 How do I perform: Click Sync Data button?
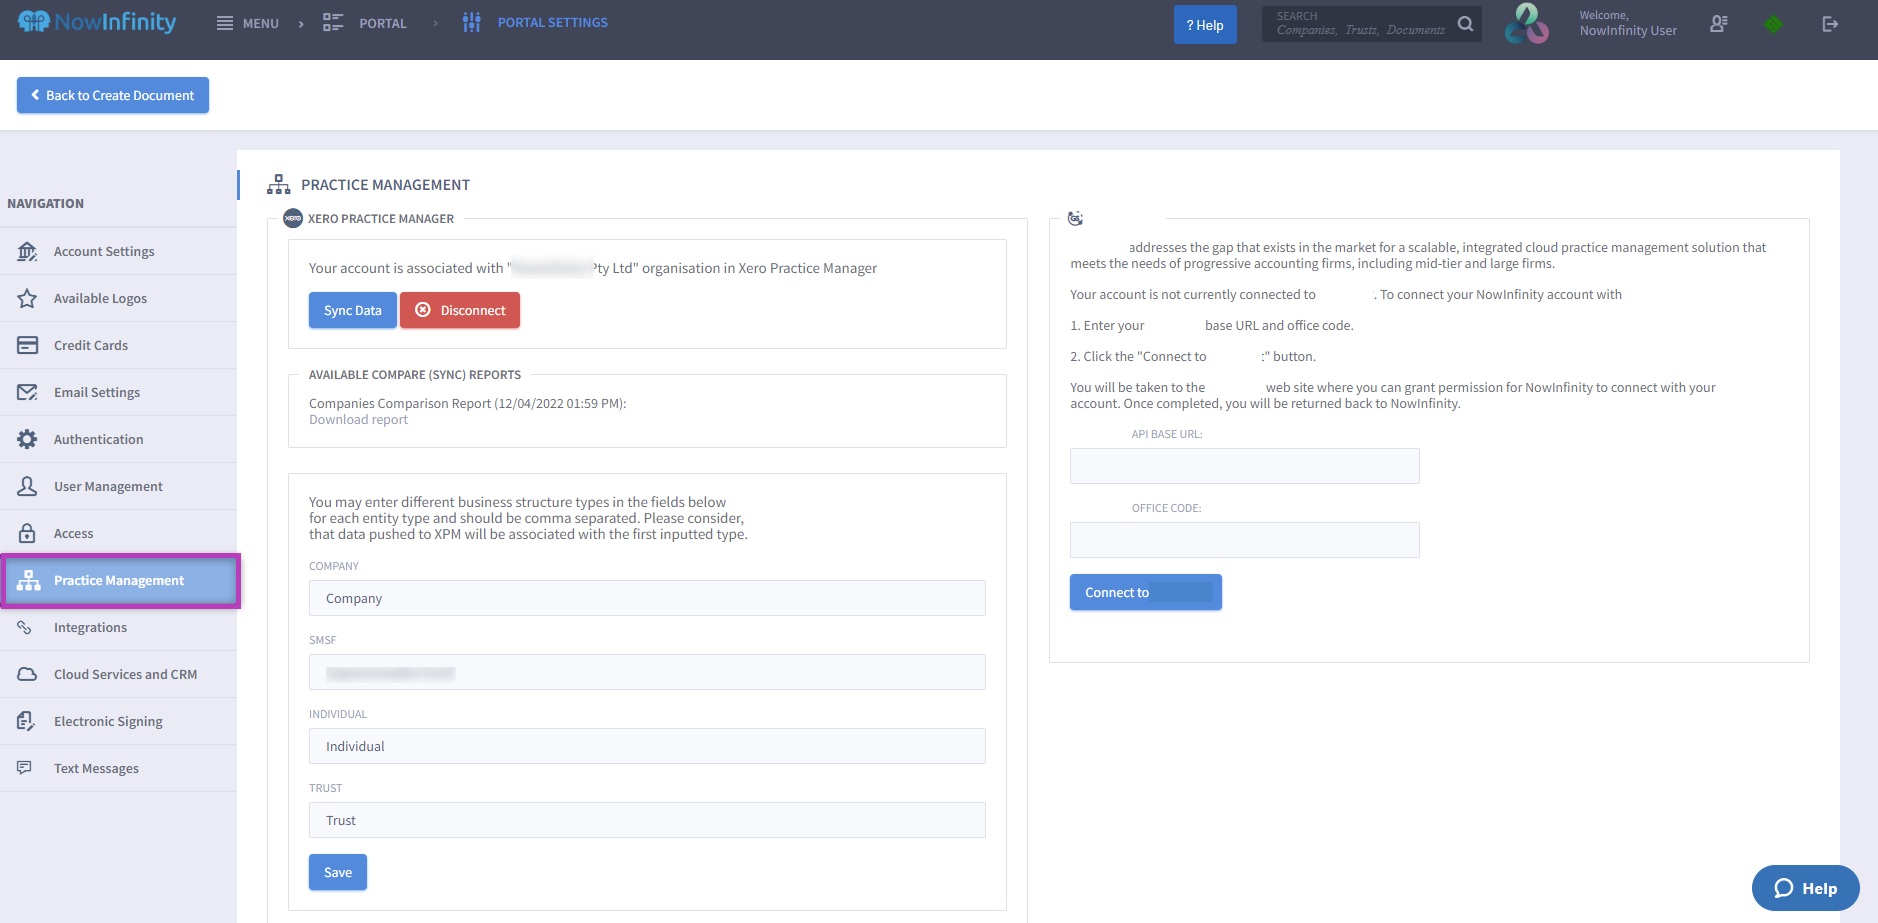pyautogui.click(x=353, y=310)
